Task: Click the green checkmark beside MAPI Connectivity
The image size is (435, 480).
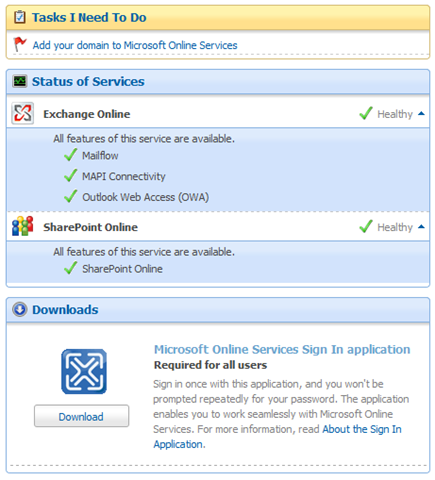Action: (71, 176)
